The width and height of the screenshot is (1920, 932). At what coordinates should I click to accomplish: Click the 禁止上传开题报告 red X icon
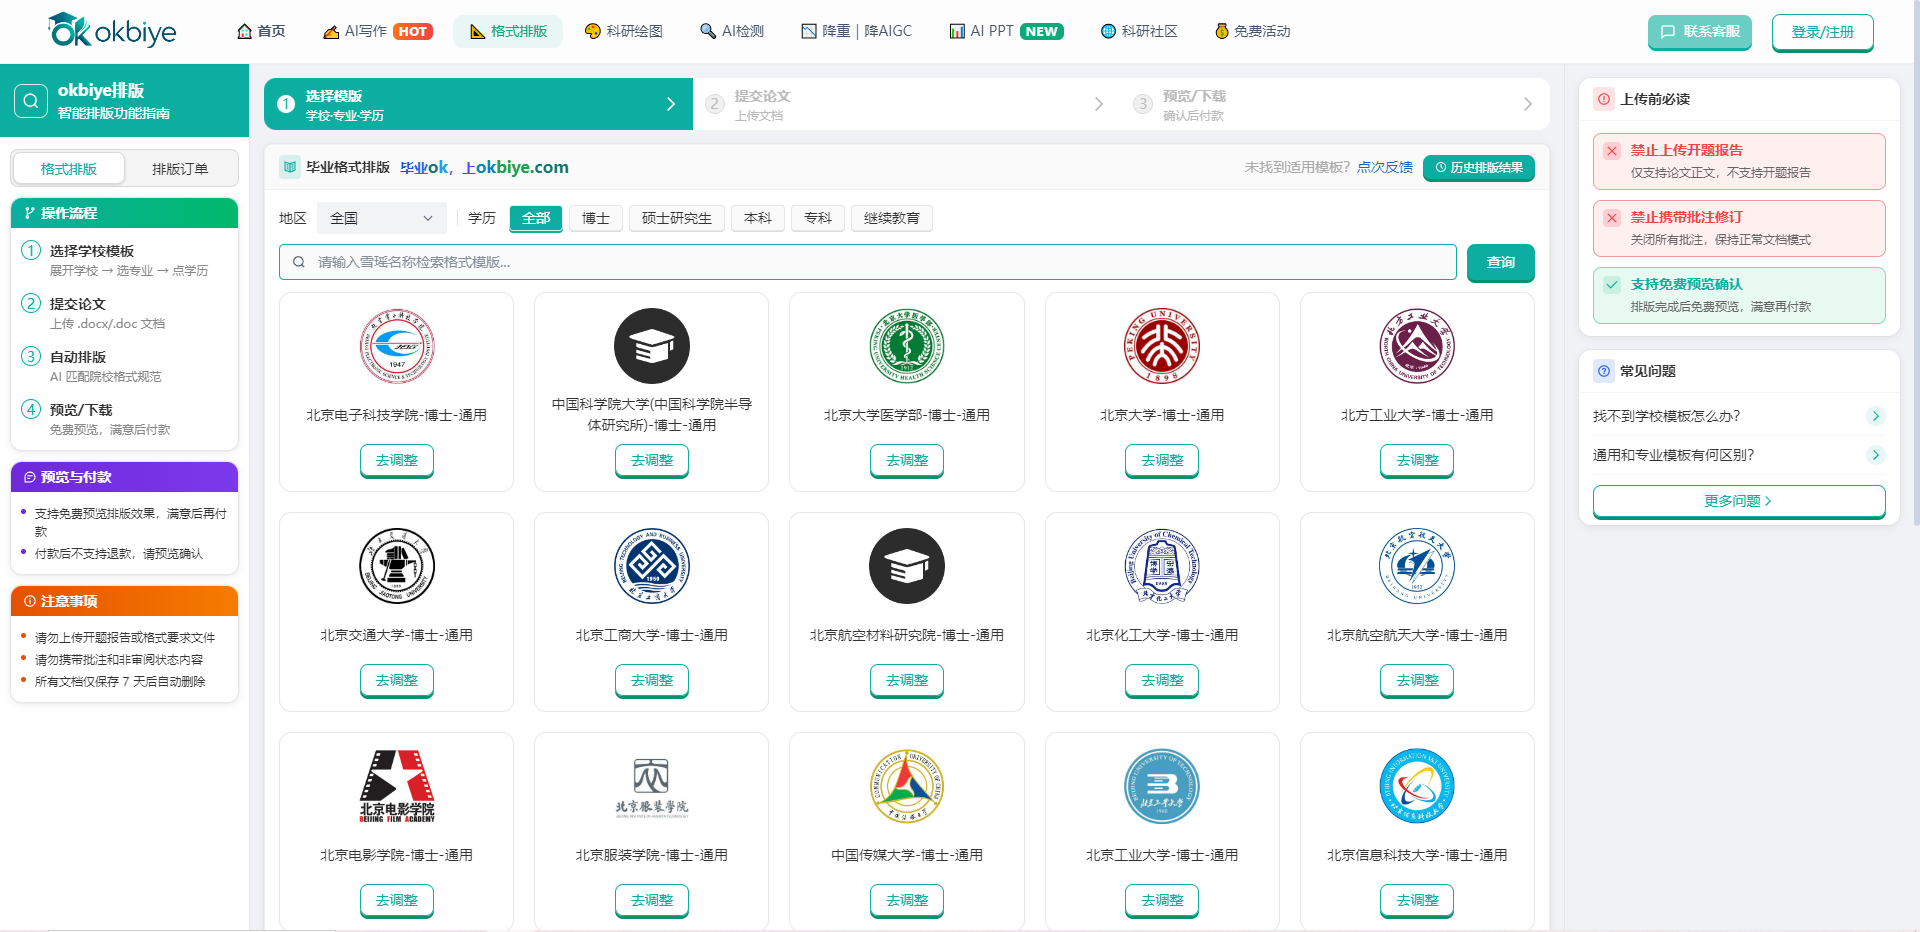coord(1612,151)
